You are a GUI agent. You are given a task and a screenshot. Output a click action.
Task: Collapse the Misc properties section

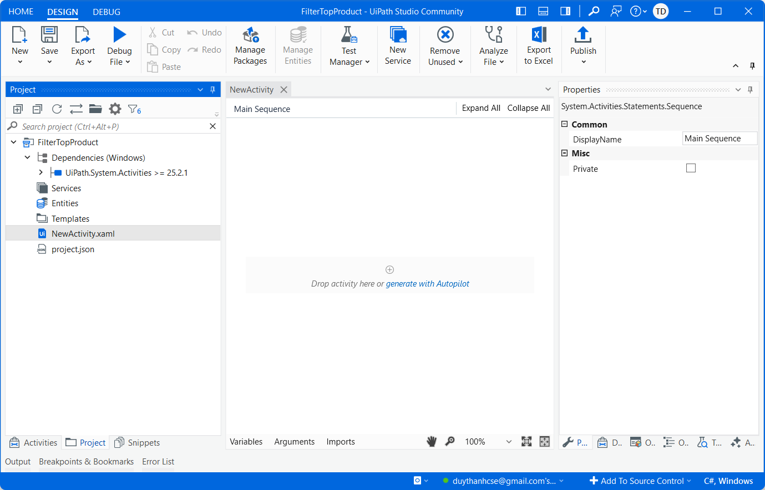tap(564, 153)
